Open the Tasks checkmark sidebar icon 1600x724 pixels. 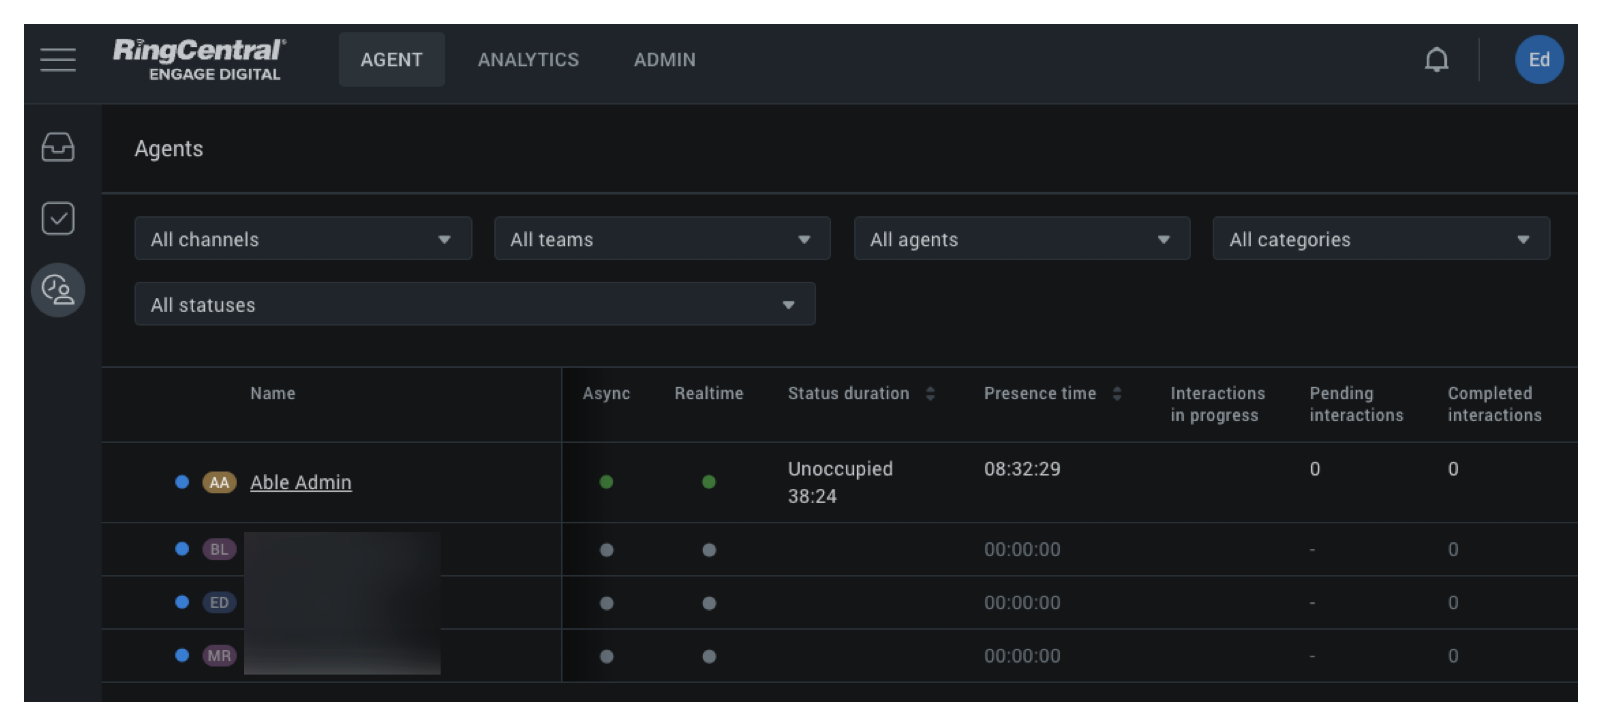tap(58, 218)
